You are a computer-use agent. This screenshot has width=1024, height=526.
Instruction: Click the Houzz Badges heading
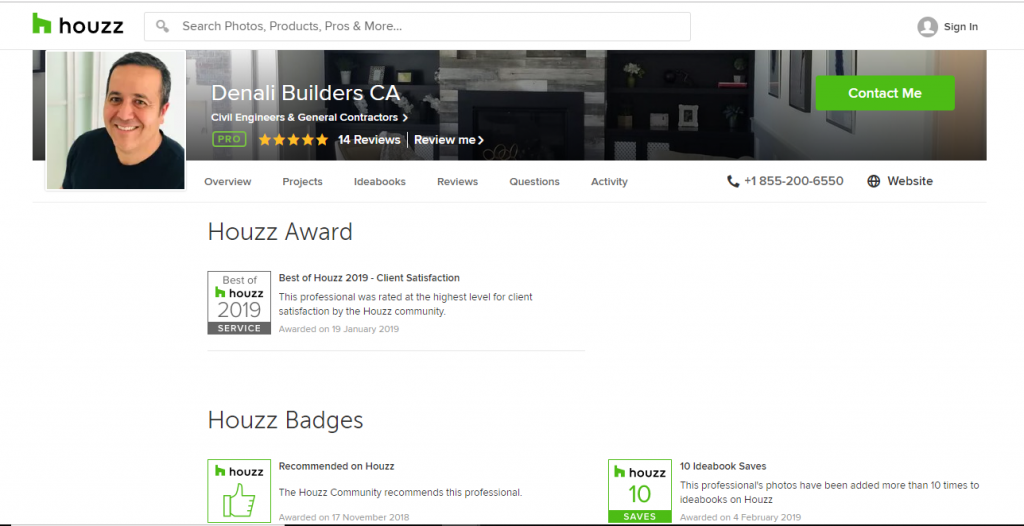pyautogui.click(x=285, y=419)
